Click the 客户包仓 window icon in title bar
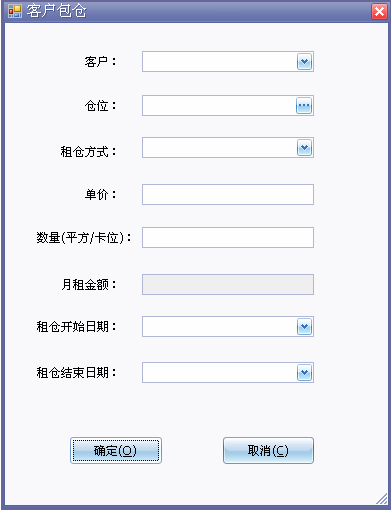 15,11
